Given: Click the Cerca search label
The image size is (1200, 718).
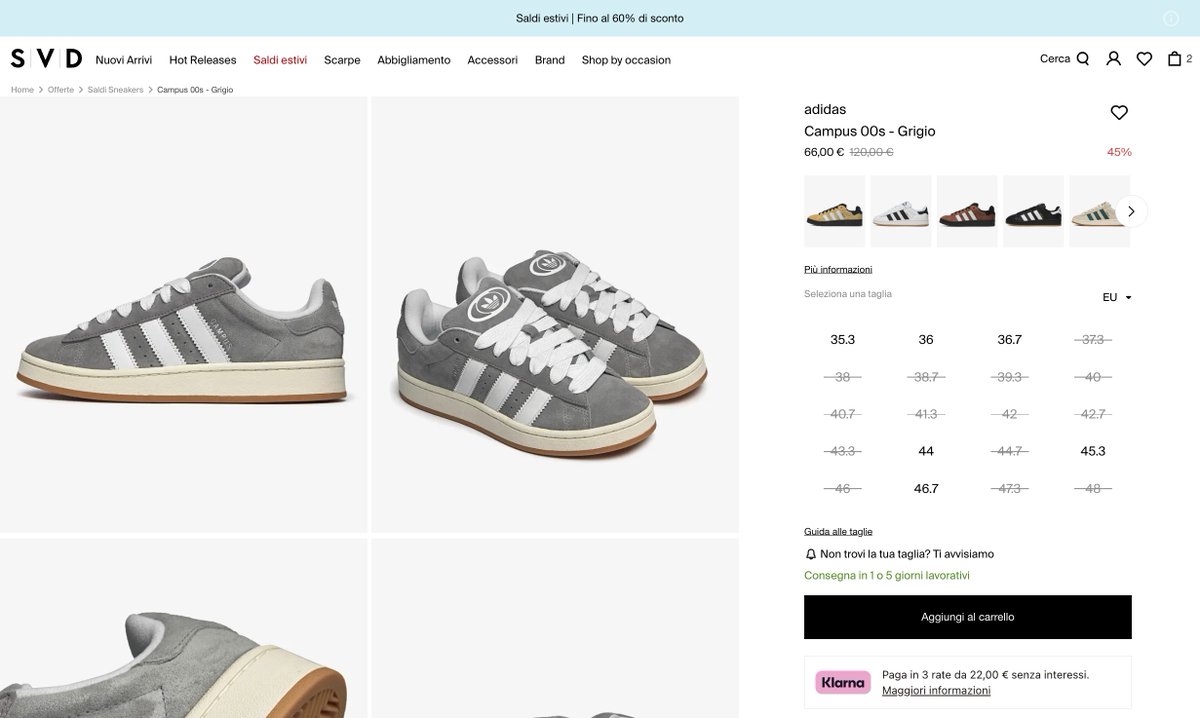Looking at the screenshot, I should tap(1055, 59).
